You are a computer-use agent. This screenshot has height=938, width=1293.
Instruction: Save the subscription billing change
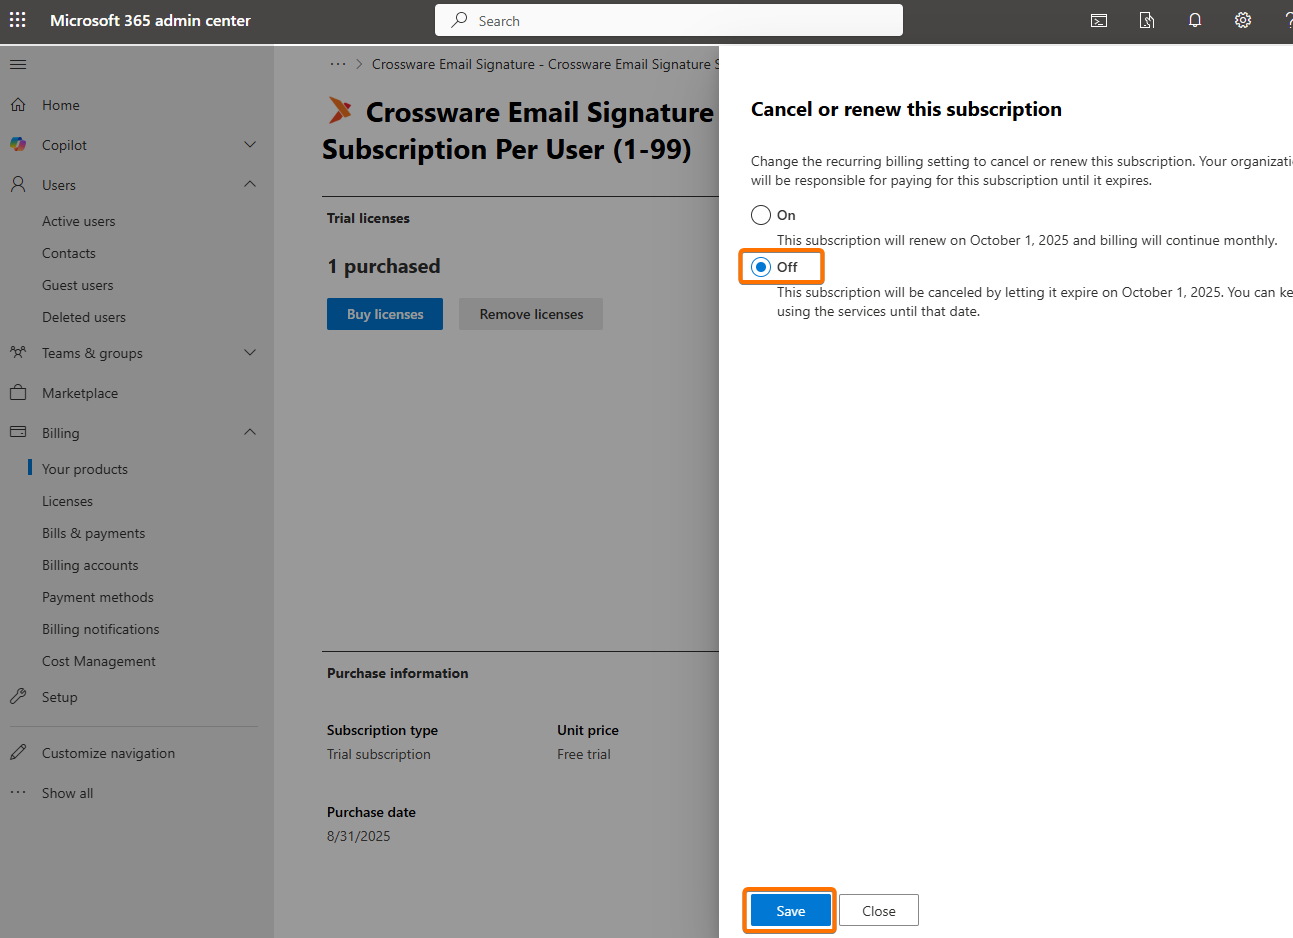click(790, 911)
